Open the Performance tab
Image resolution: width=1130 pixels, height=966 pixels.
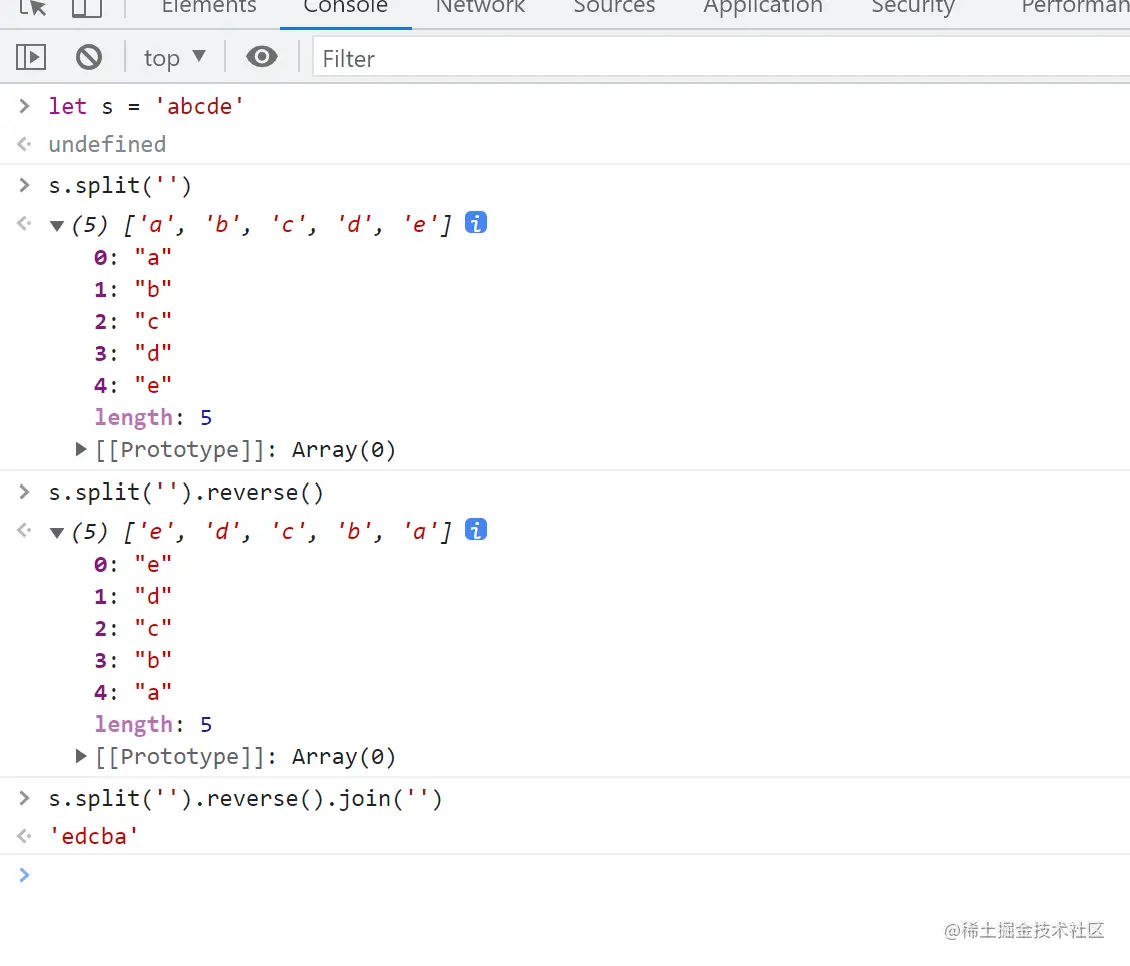[1075, 7]
